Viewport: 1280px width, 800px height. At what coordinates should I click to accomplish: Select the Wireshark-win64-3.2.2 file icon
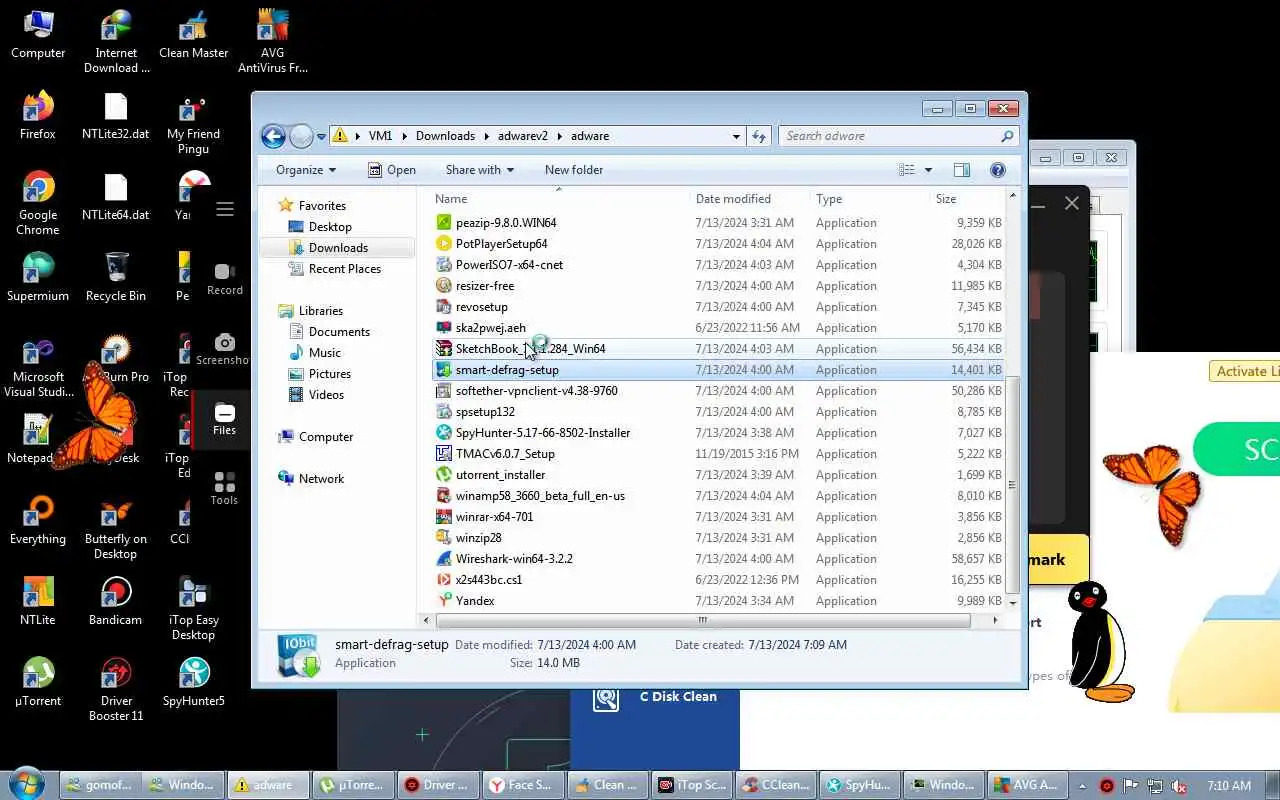[x=444, y=559]
